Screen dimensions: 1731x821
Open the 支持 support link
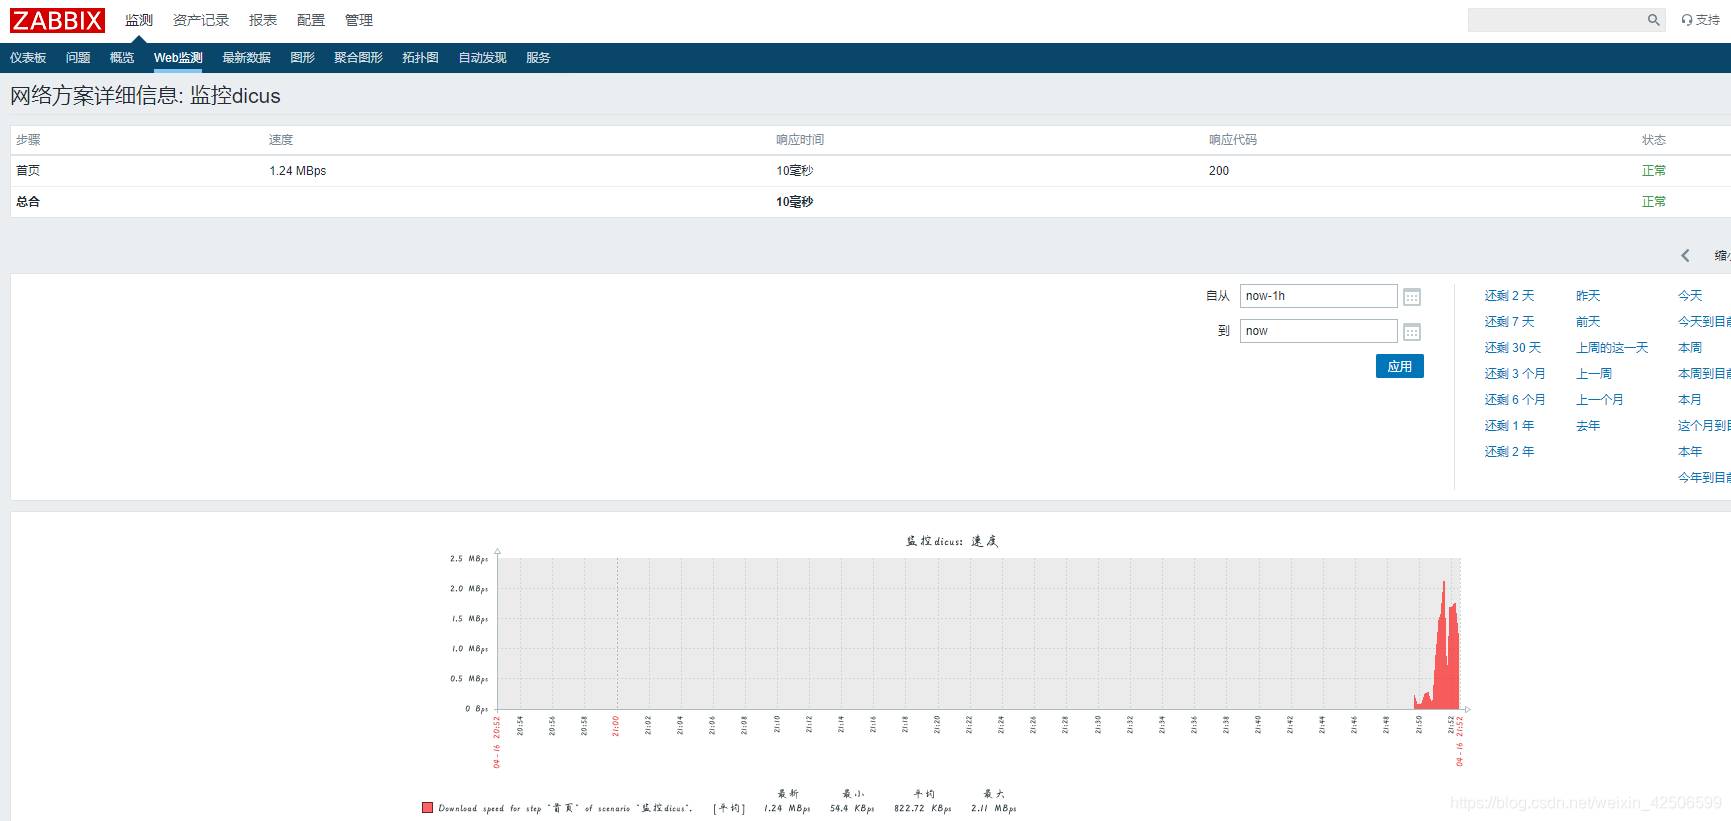click(x=1700, y=20)
